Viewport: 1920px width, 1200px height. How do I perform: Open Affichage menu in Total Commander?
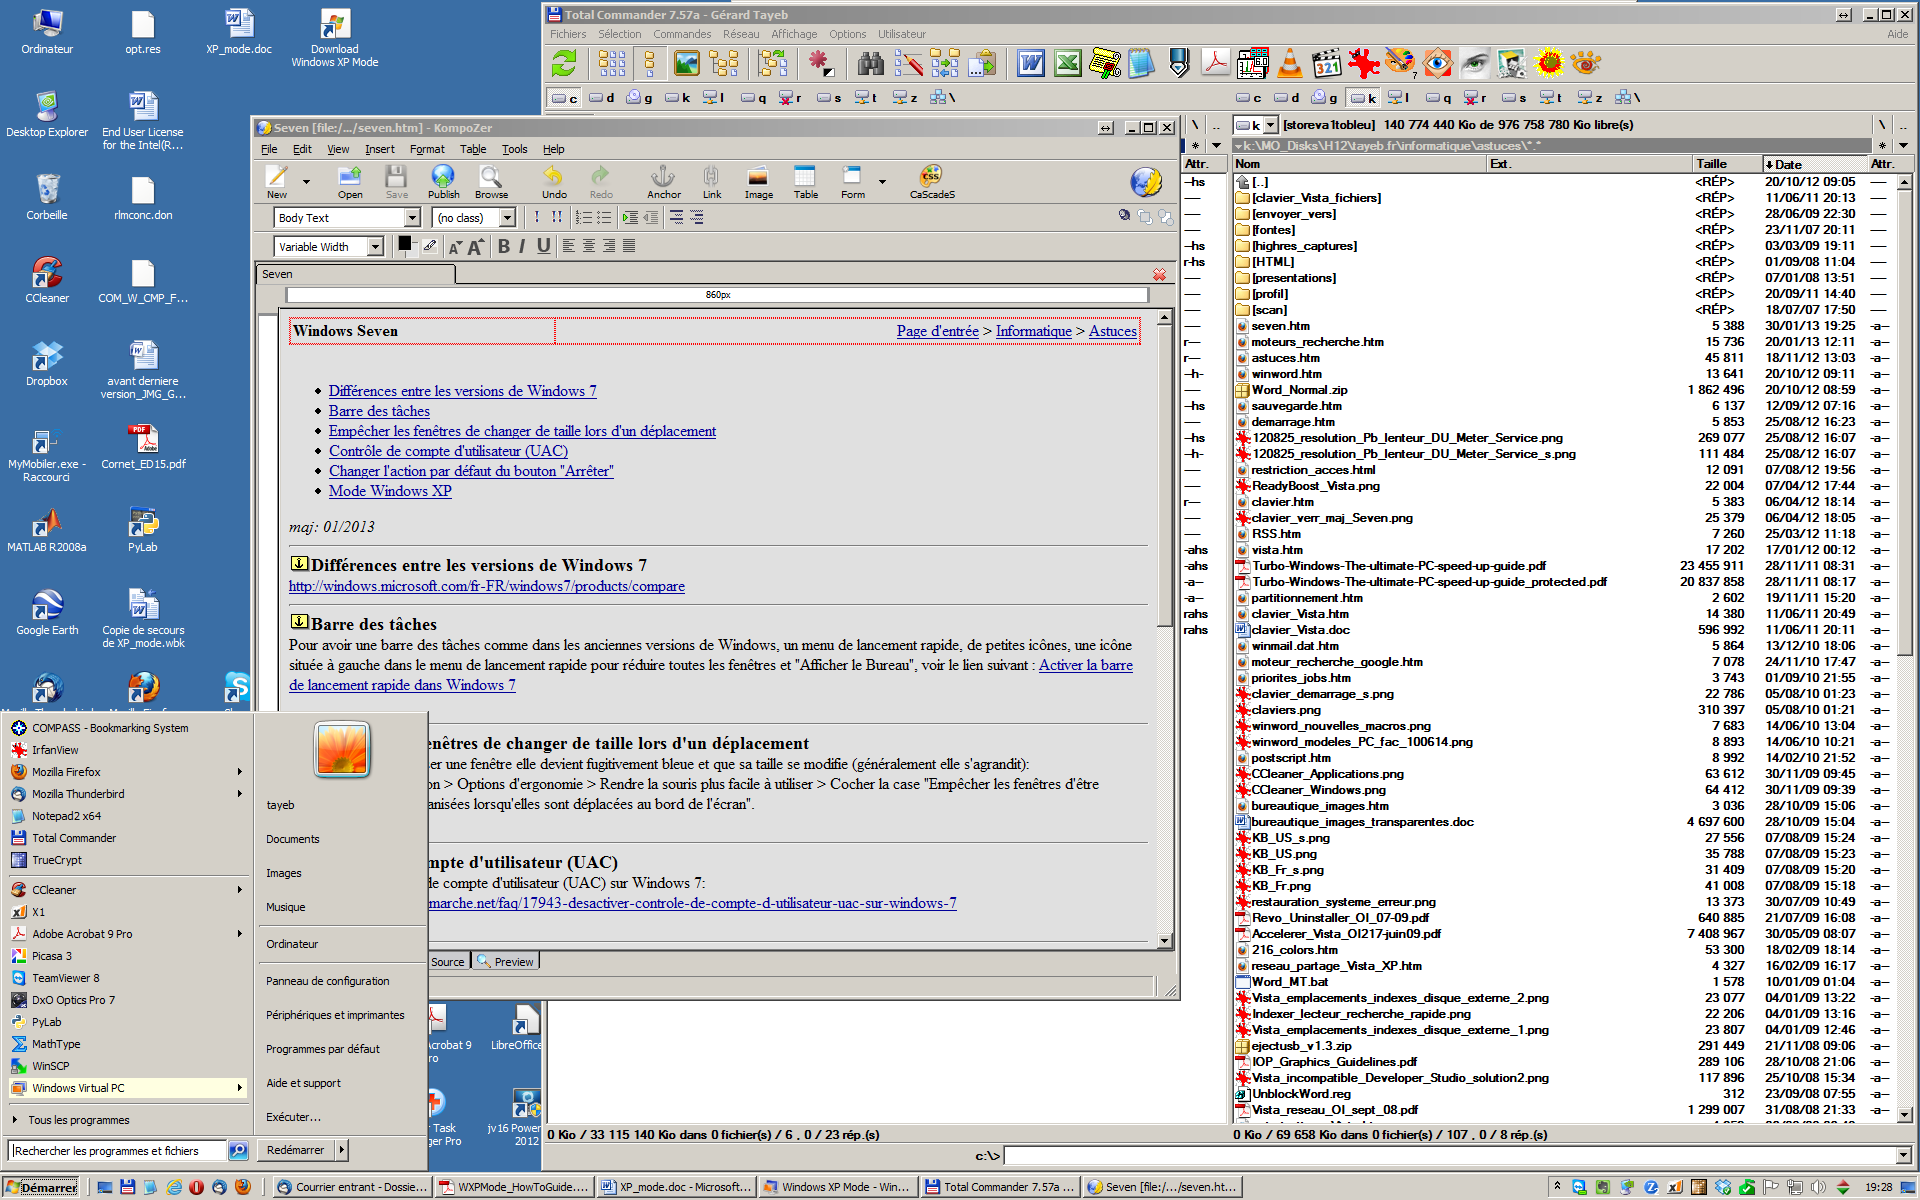click(x=794, y=34)
